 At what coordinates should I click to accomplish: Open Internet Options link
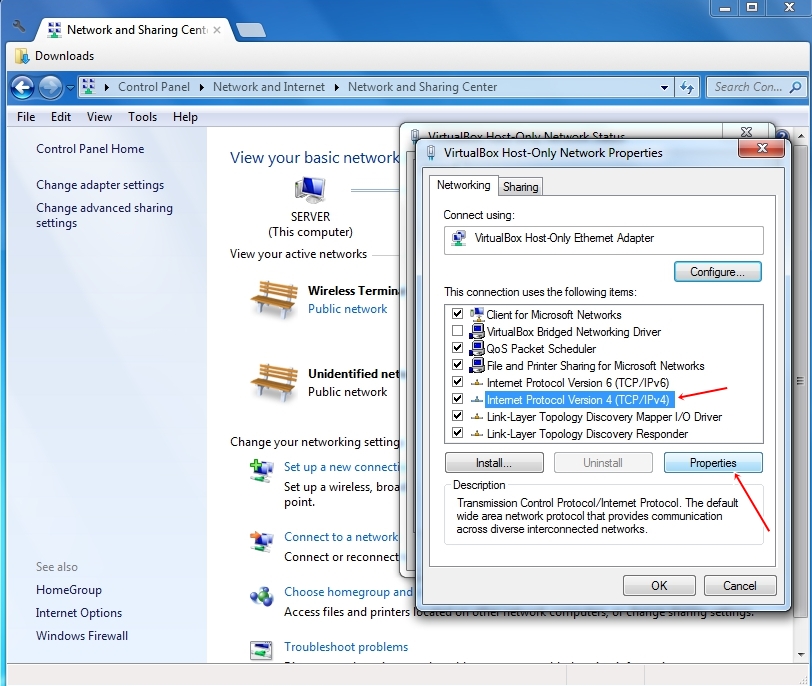(79, 613)
